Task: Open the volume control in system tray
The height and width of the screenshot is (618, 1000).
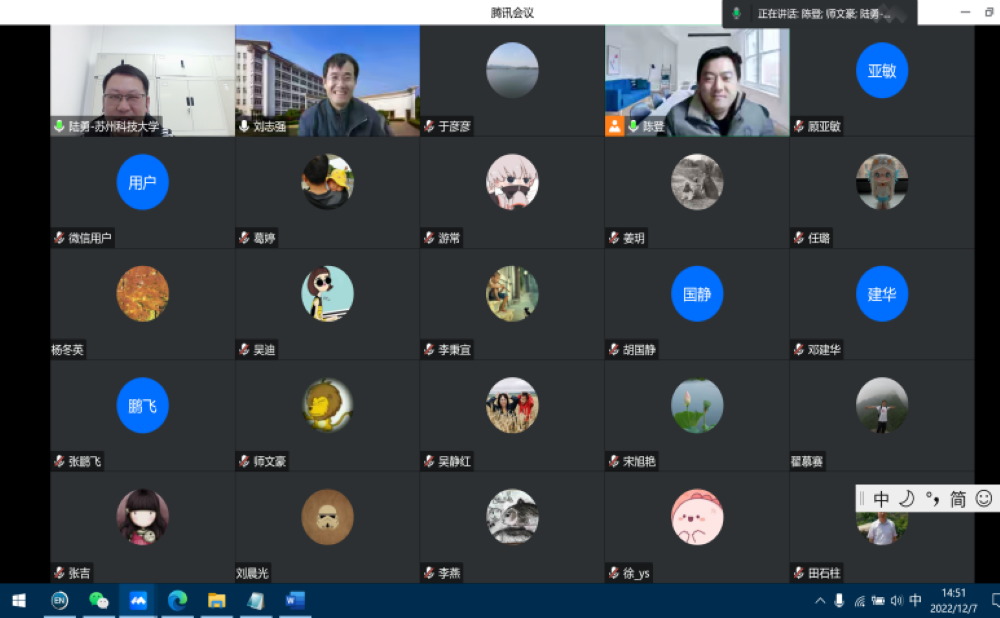Action: pyautogui.click(x=896, y=601)
